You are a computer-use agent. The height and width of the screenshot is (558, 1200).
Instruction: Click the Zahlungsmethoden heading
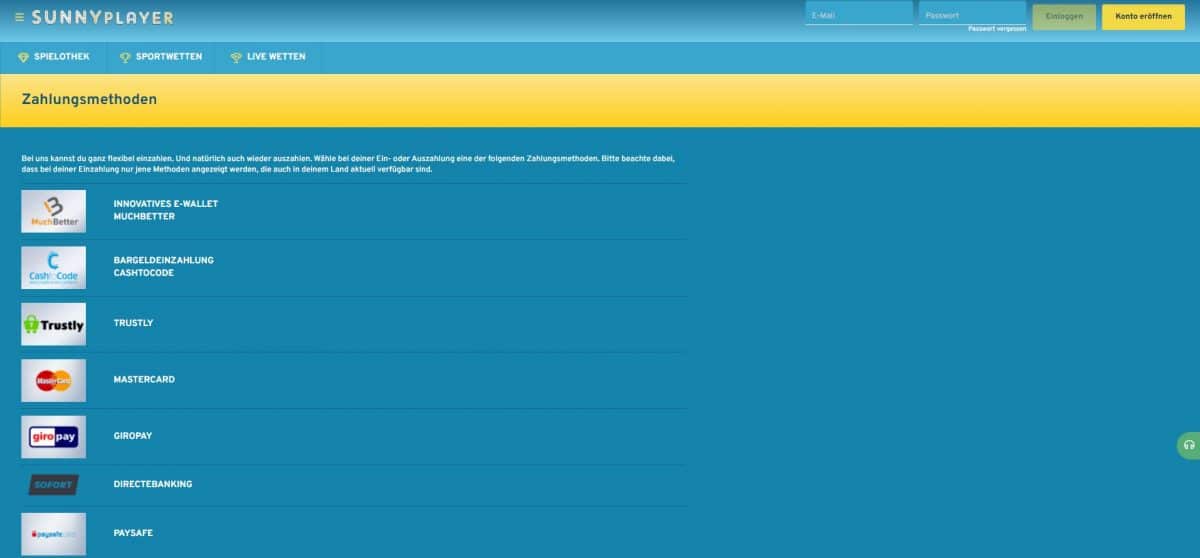tap(89, 100)
